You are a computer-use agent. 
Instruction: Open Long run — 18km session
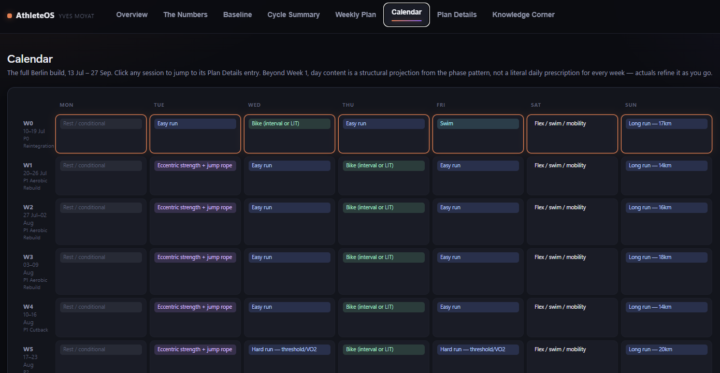[x=666, y=257]
